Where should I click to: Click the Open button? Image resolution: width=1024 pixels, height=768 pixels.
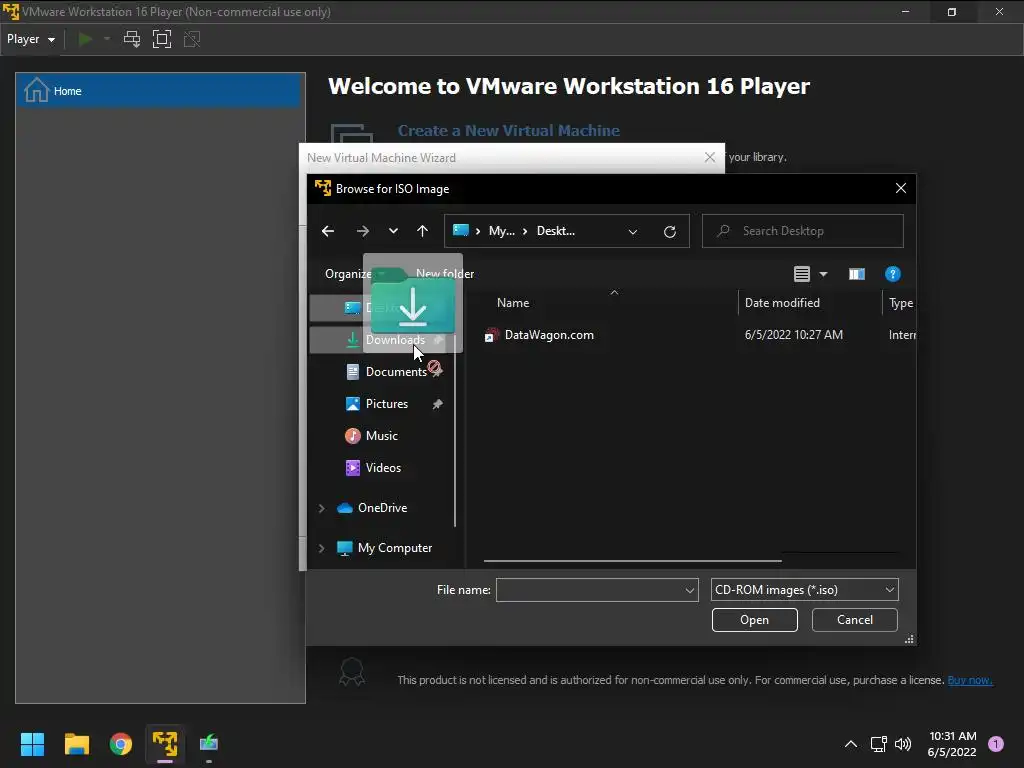[x=754, y=620]
